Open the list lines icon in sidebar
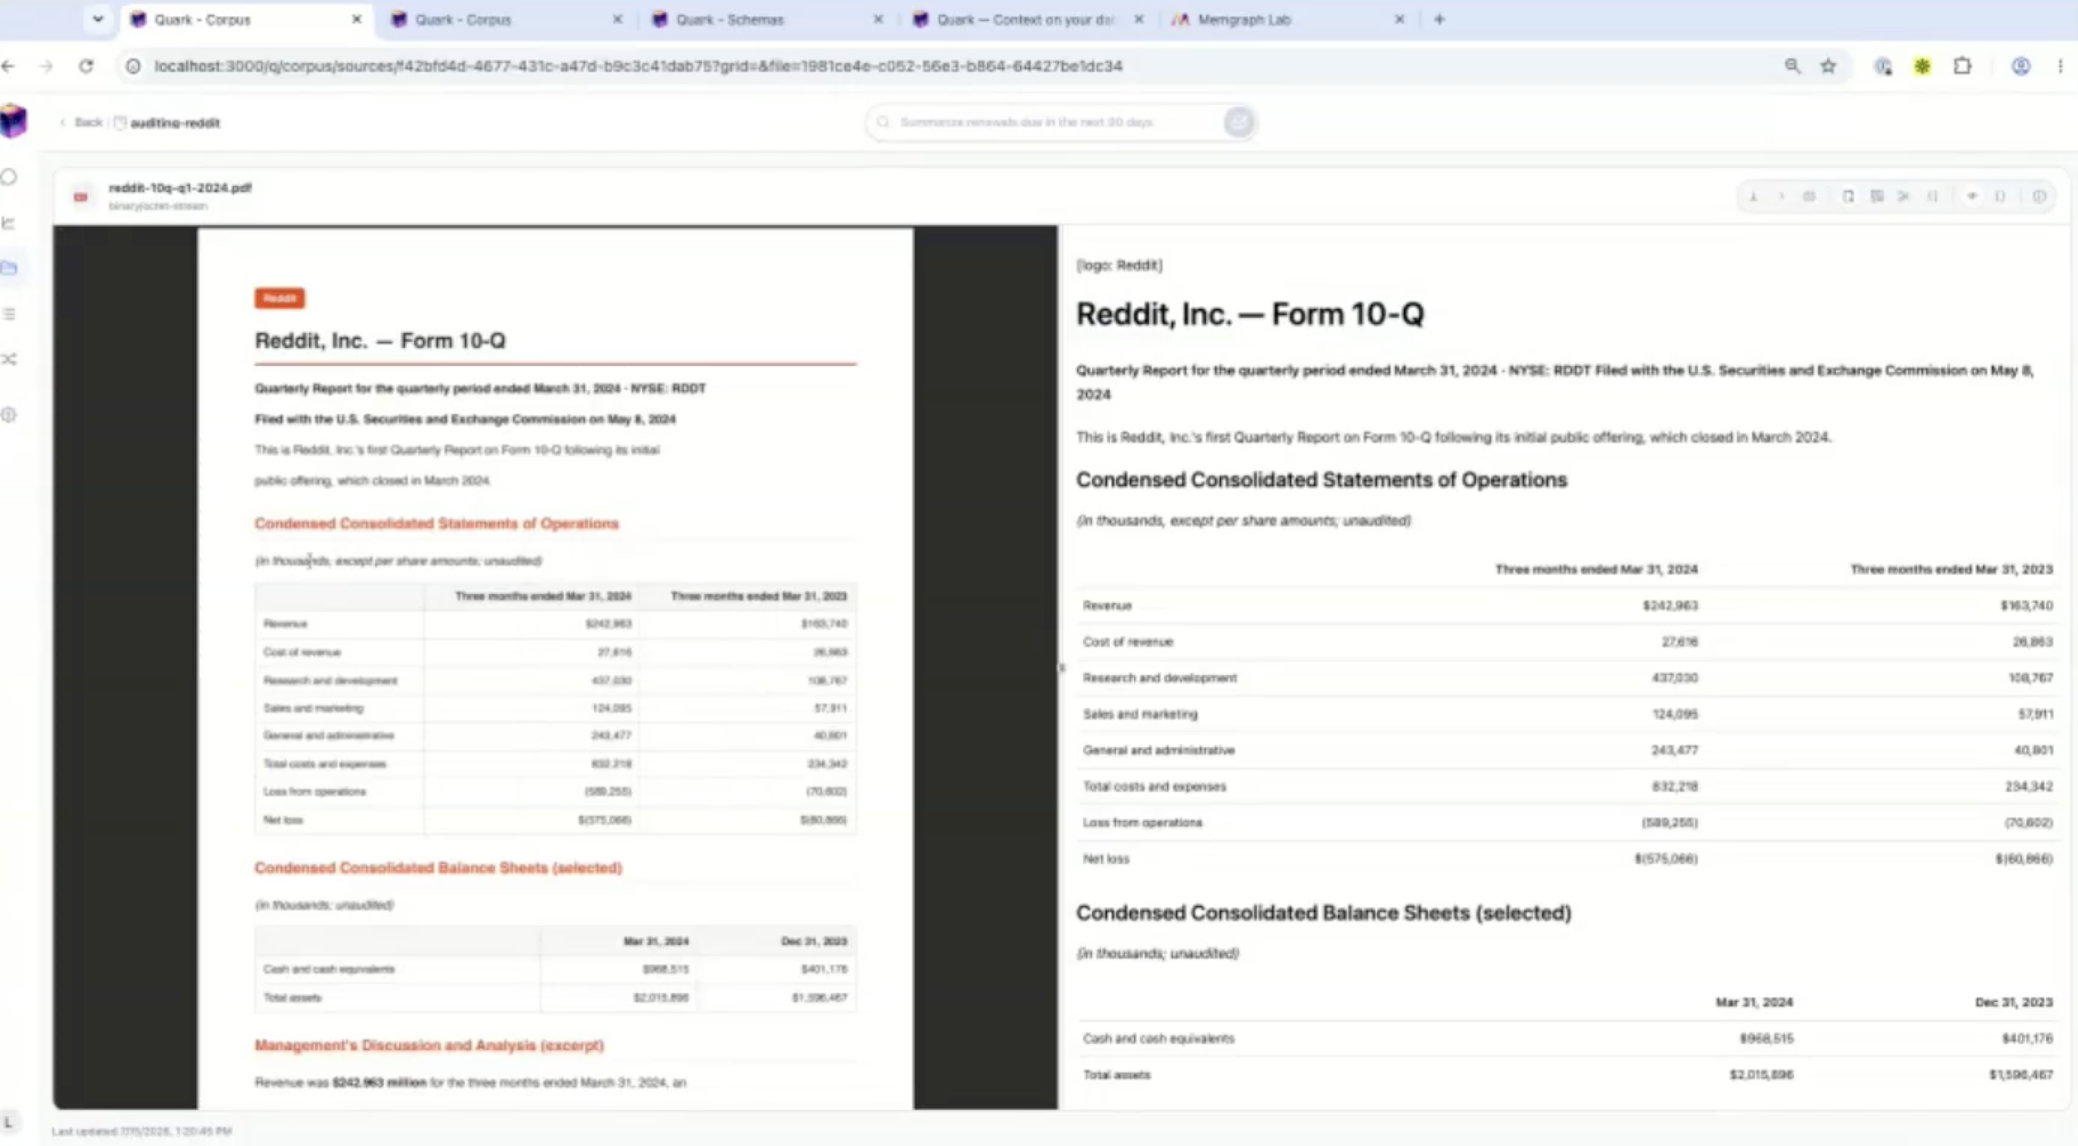This screenshot has height=1146, width=2078. [x=9, y=314]
